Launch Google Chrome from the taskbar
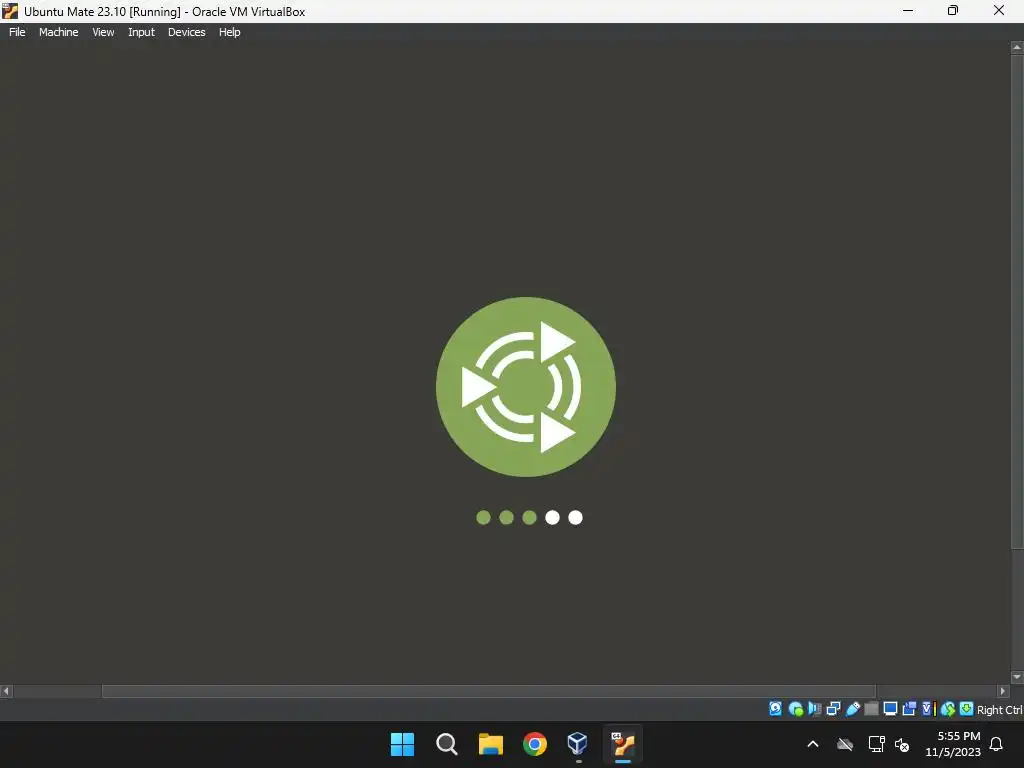Image resolution: width=1024 pixels, height=768 pixels. click(535, 744)
